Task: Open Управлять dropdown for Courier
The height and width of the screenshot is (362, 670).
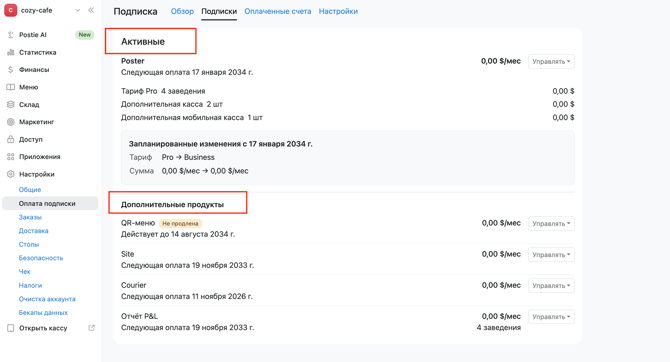Action: [x=551, y=285]
